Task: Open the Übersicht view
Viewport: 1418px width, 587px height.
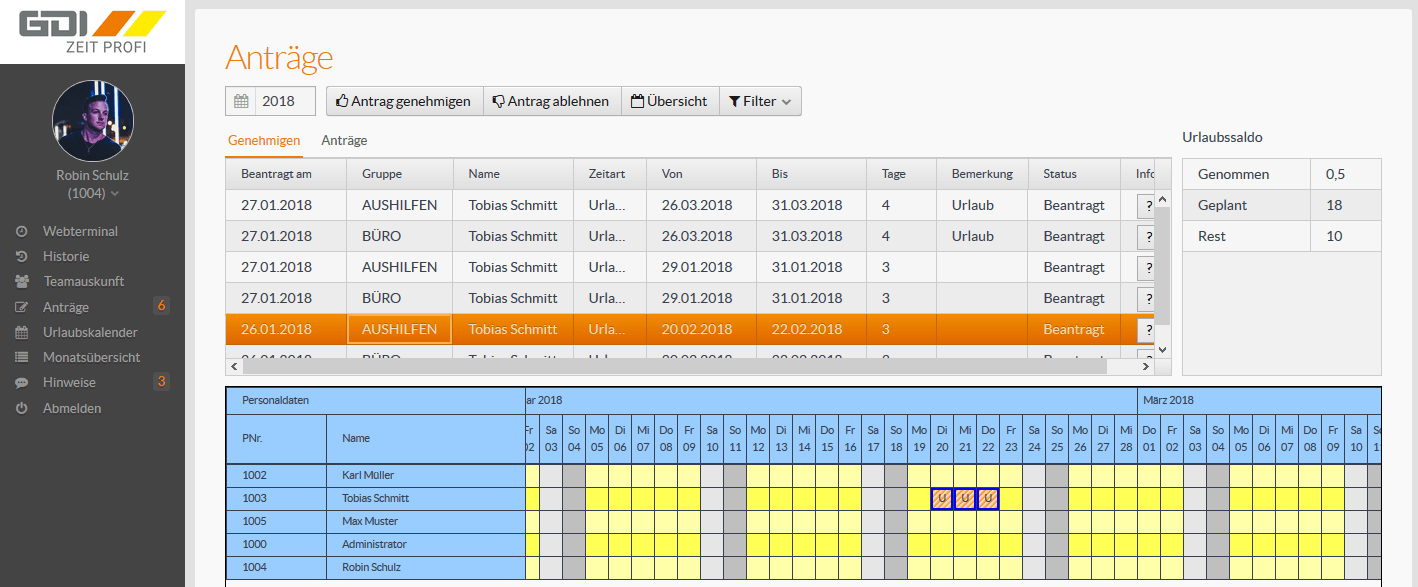Action: (670, 101)
